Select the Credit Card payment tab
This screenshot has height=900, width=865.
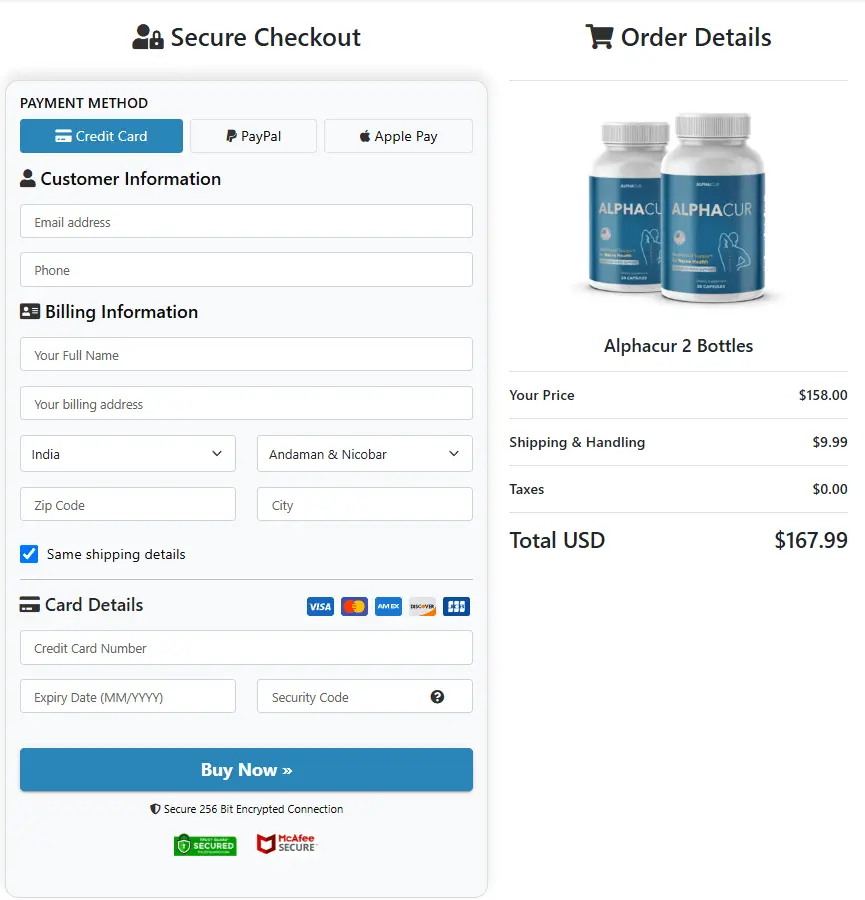click(101, 136)
